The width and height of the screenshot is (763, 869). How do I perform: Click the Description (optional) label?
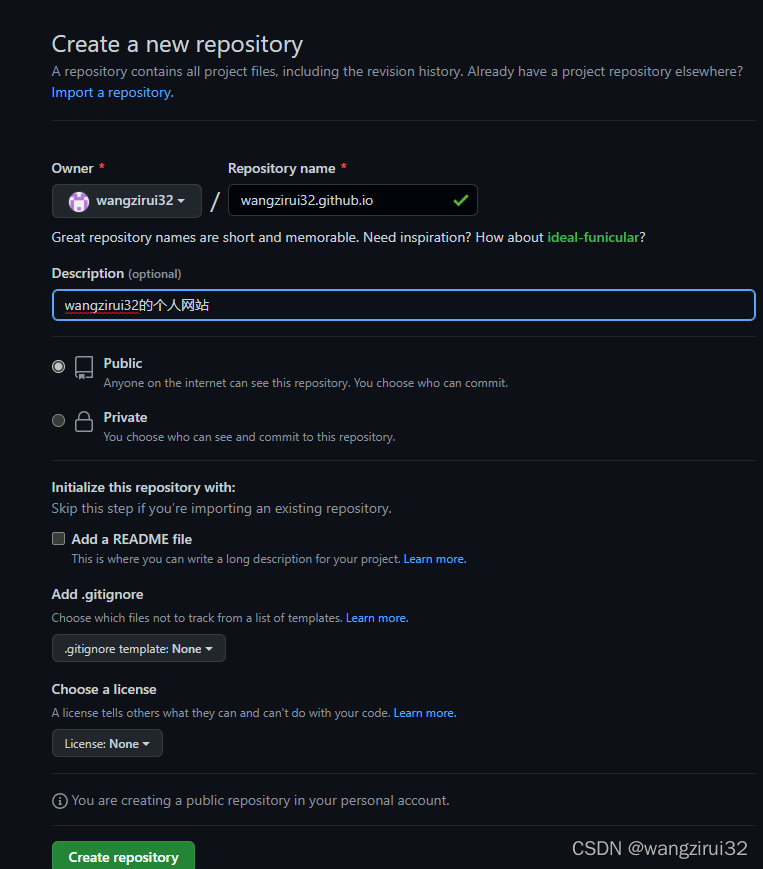116,274
